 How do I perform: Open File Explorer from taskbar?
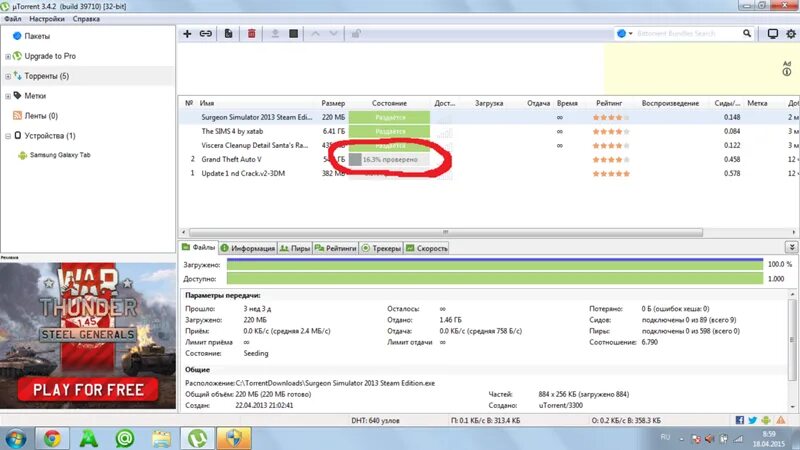[161, 438]
